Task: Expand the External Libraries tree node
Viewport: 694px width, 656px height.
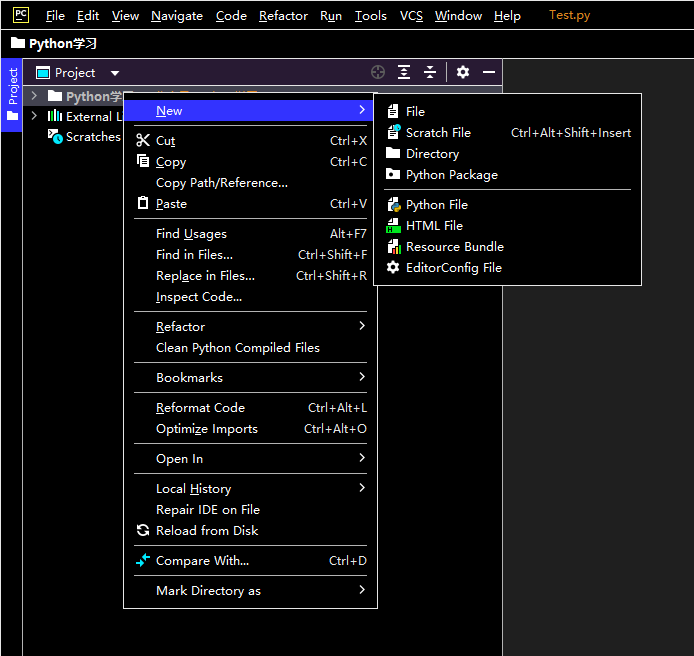Action: 34,116
